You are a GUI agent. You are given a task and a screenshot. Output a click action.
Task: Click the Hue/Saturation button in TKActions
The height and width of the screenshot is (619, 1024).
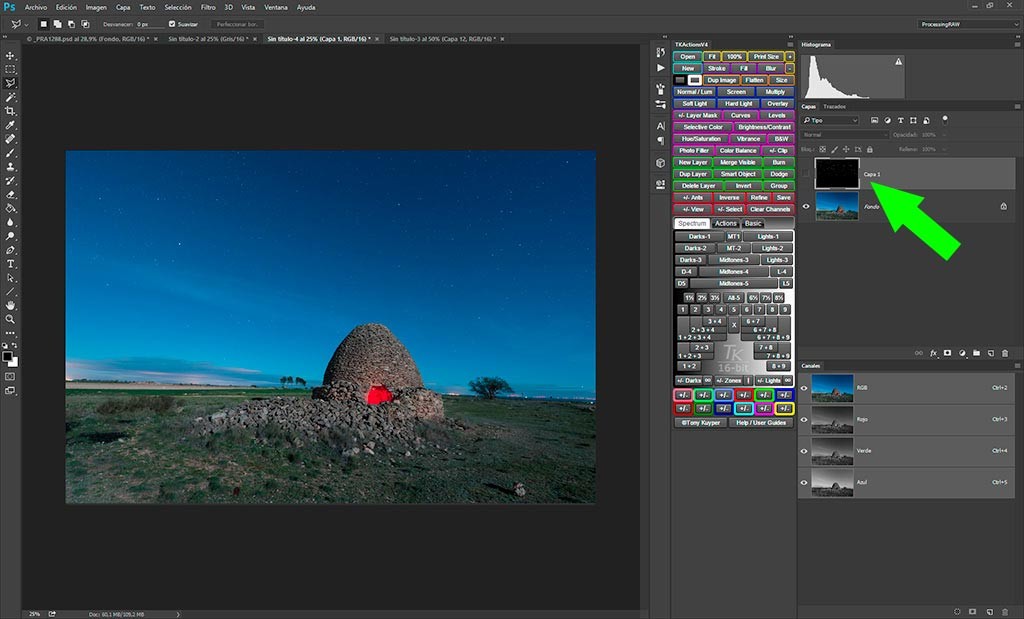701,139
